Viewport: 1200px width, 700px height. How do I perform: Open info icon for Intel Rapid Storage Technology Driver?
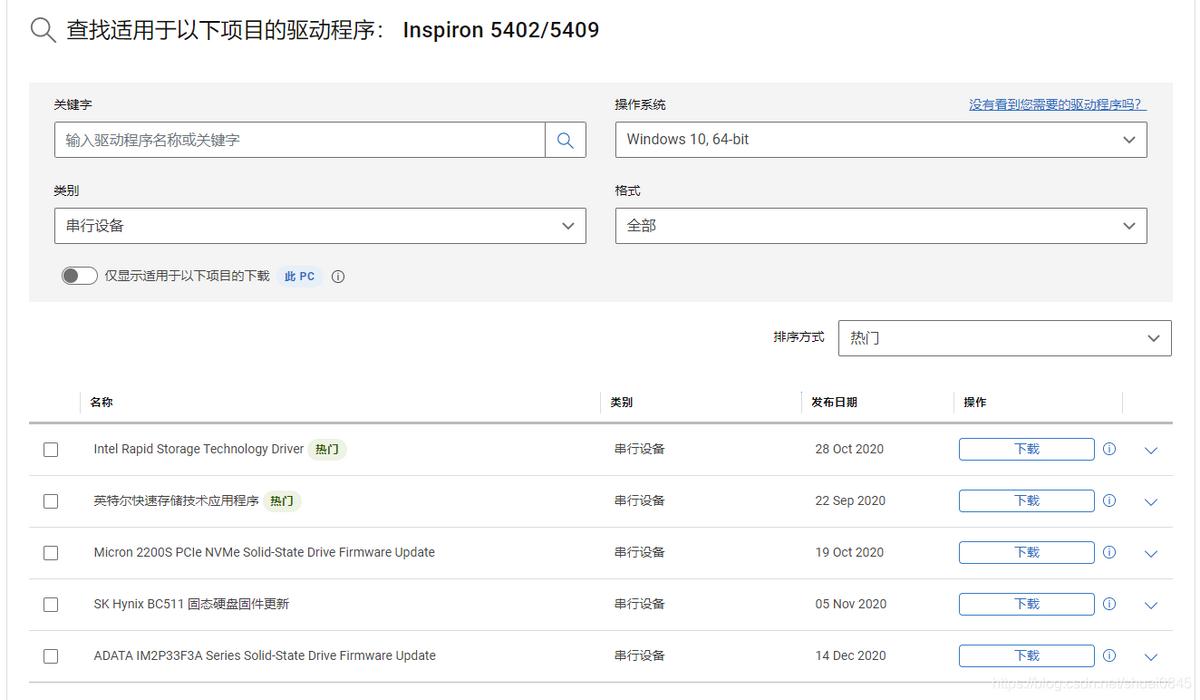(1109, 449)
